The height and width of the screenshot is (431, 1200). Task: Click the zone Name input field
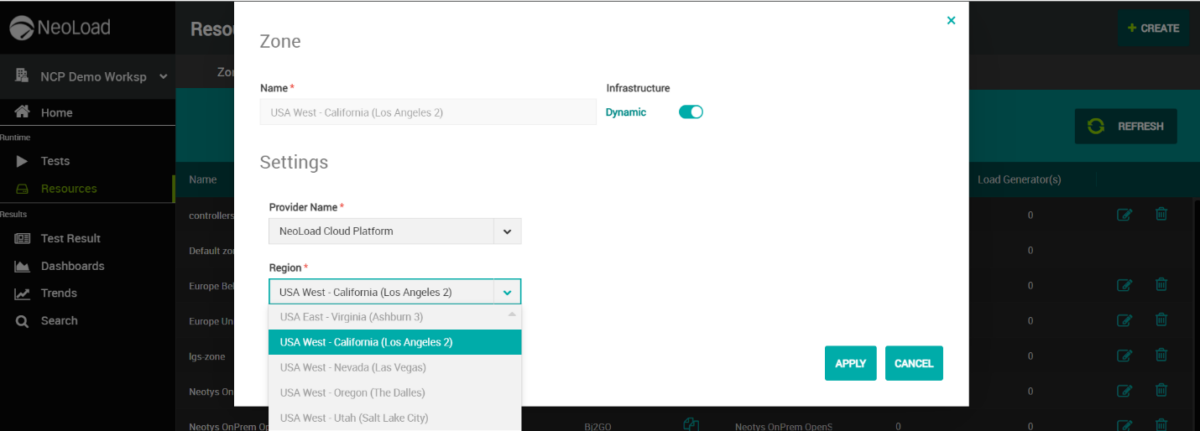click(x=428, y=112)
